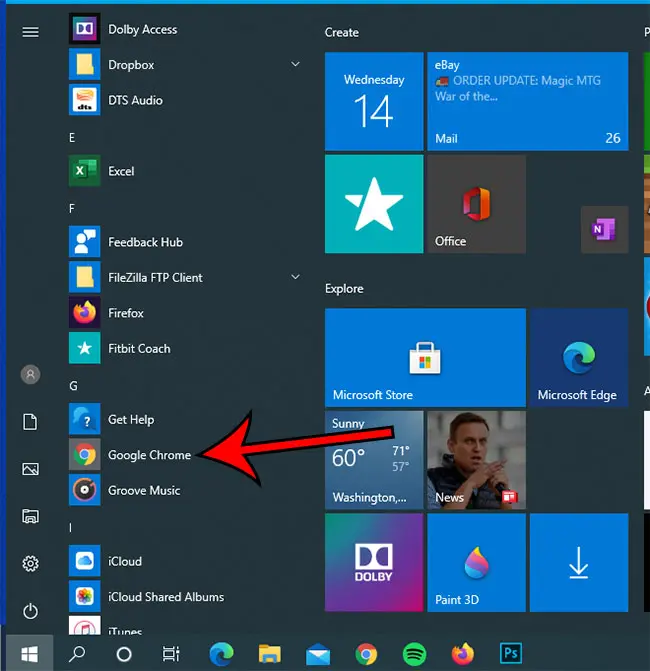Viewport: 650px width, 671px height.
Task: Expand the Dropbox folder chevron
Action: click(295, 65)
